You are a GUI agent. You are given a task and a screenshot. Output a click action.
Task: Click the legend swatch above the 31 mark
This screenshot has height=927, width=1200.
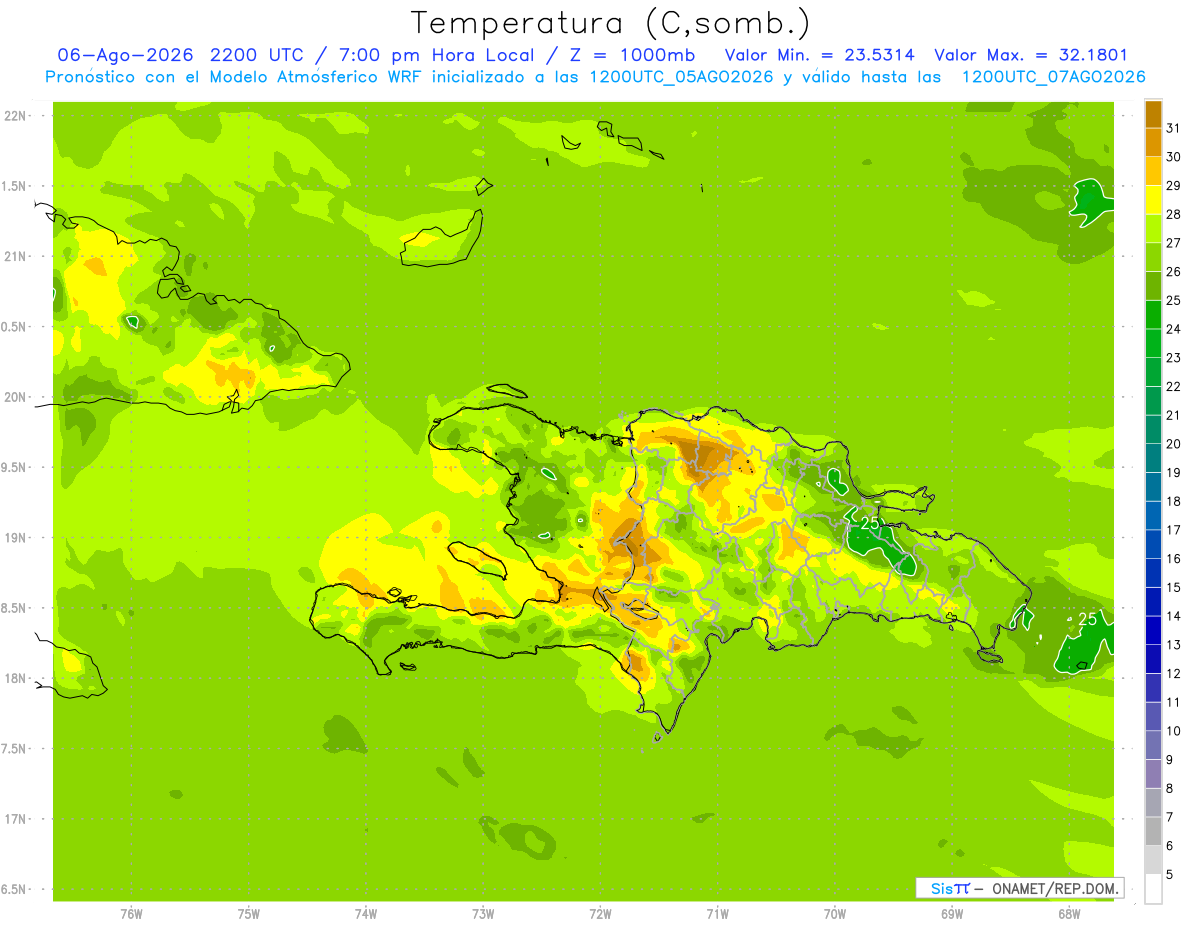click(1153, 113)
